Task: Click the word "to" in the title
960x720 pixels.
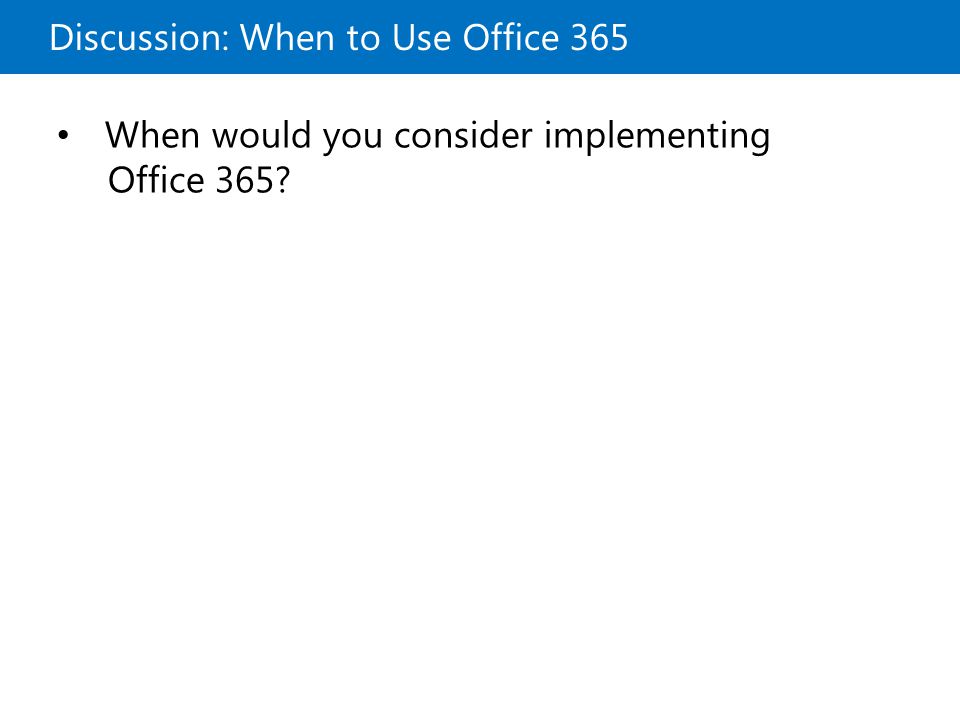Action: tap(362, 39)
